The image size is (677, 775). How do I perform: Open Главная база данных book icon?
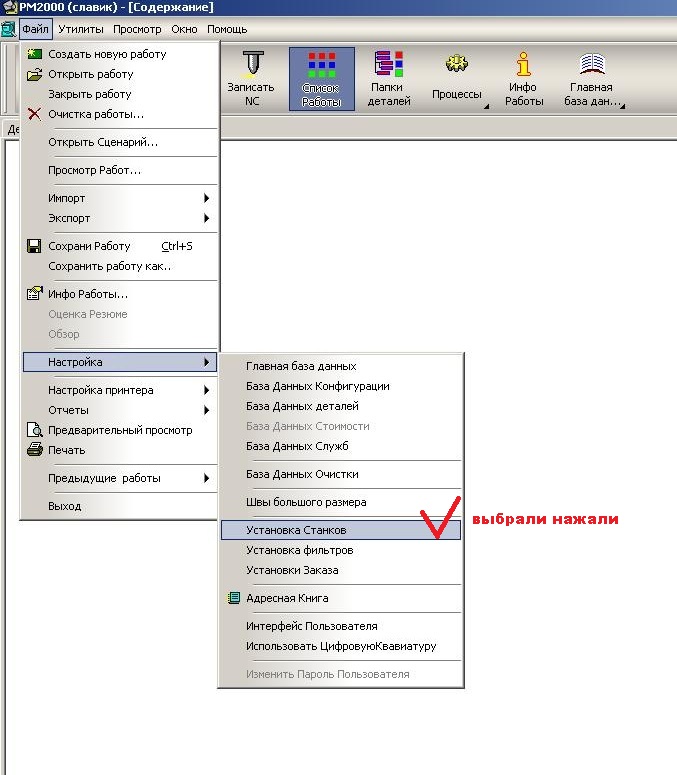(592, 63)
